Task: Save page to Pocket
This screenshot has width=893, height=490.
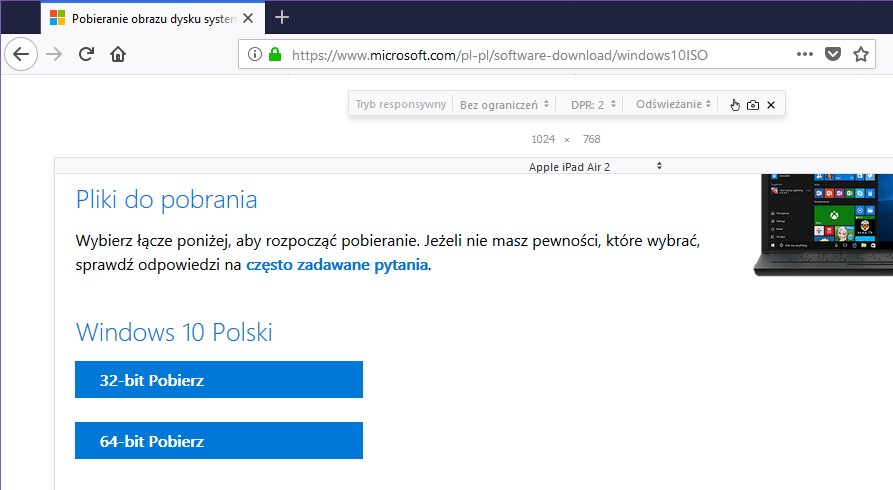Action: click(x=833, y=55)
